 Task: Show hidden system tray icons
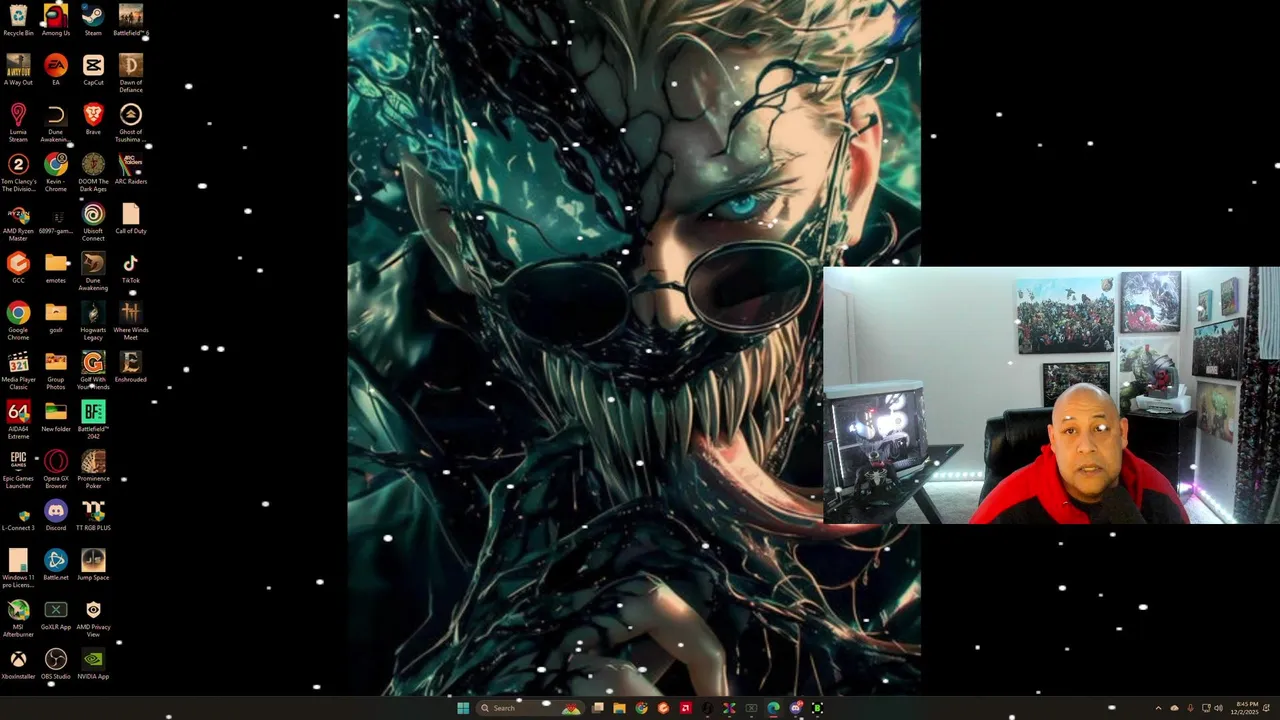pyautogui.click(x=1159, y=708)
